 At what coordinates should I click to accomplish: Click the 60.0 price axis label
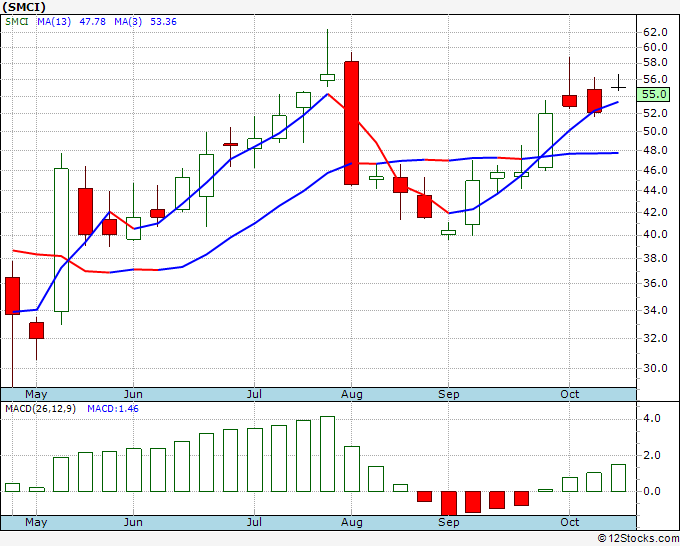tap(655, 47)
